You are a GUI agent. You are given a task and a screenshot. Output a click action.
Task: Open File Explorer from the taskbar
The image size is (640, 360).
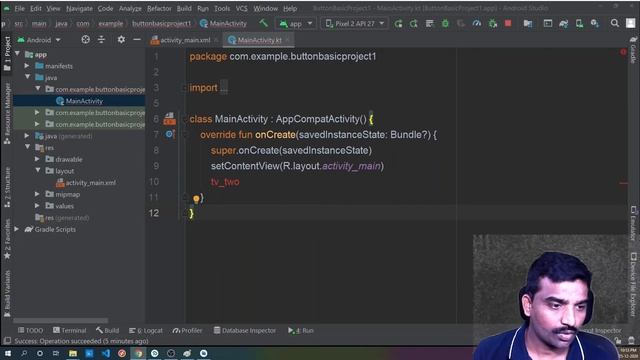click(x=73, y=353)
